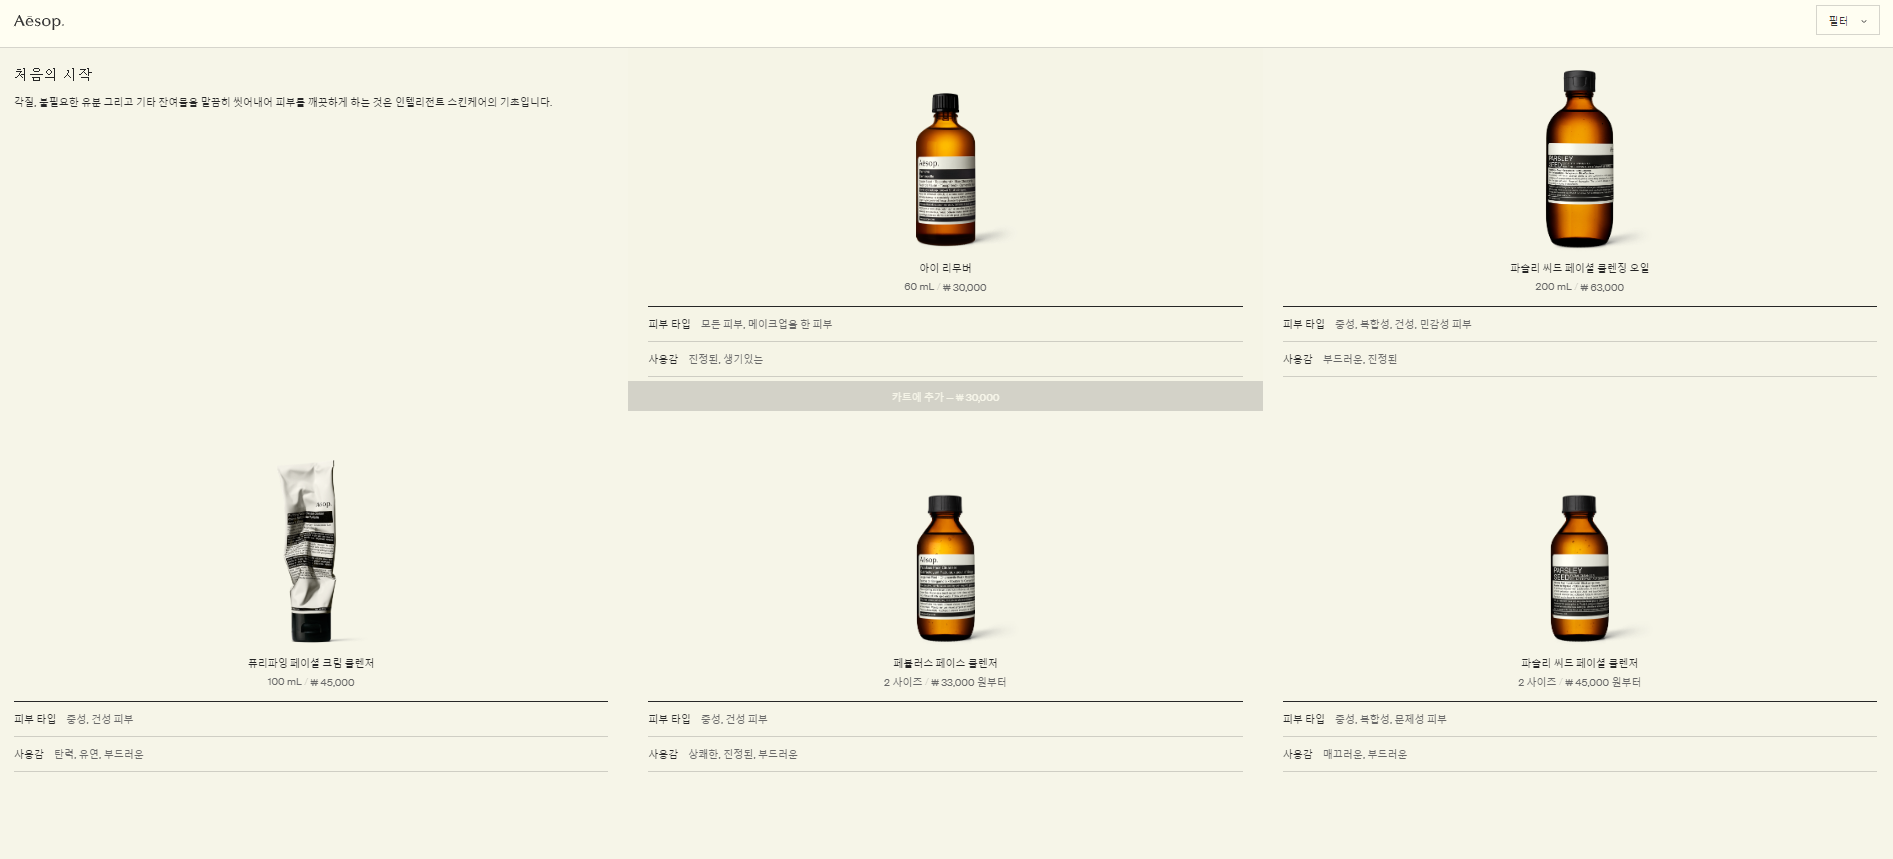
Task: Select the 60 mL / ₩30,000 price text
Action: (945, 287)
